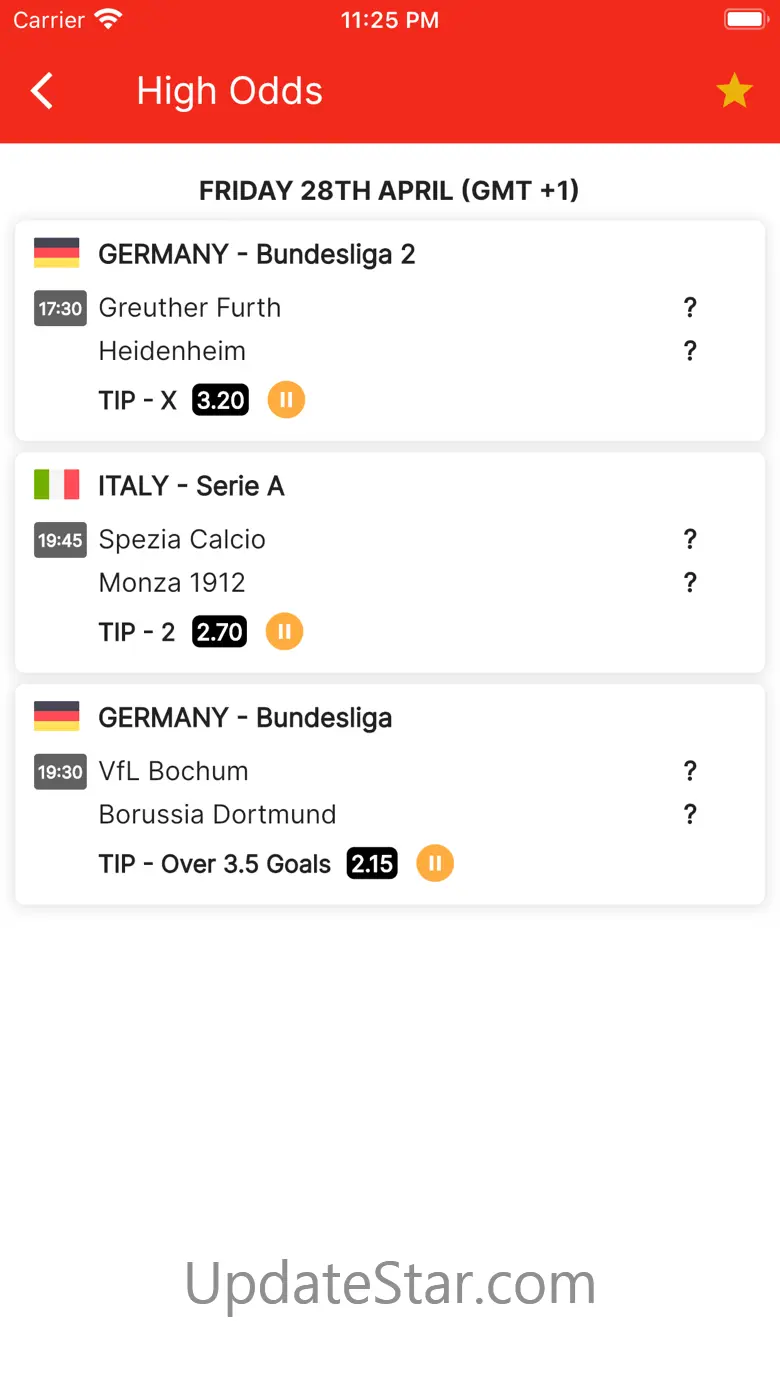The height and width of the screenshot is (1387, 780).
Task: Tap the 2.15 odds badge
Action: pyautogui.click(x=372, y=863)
